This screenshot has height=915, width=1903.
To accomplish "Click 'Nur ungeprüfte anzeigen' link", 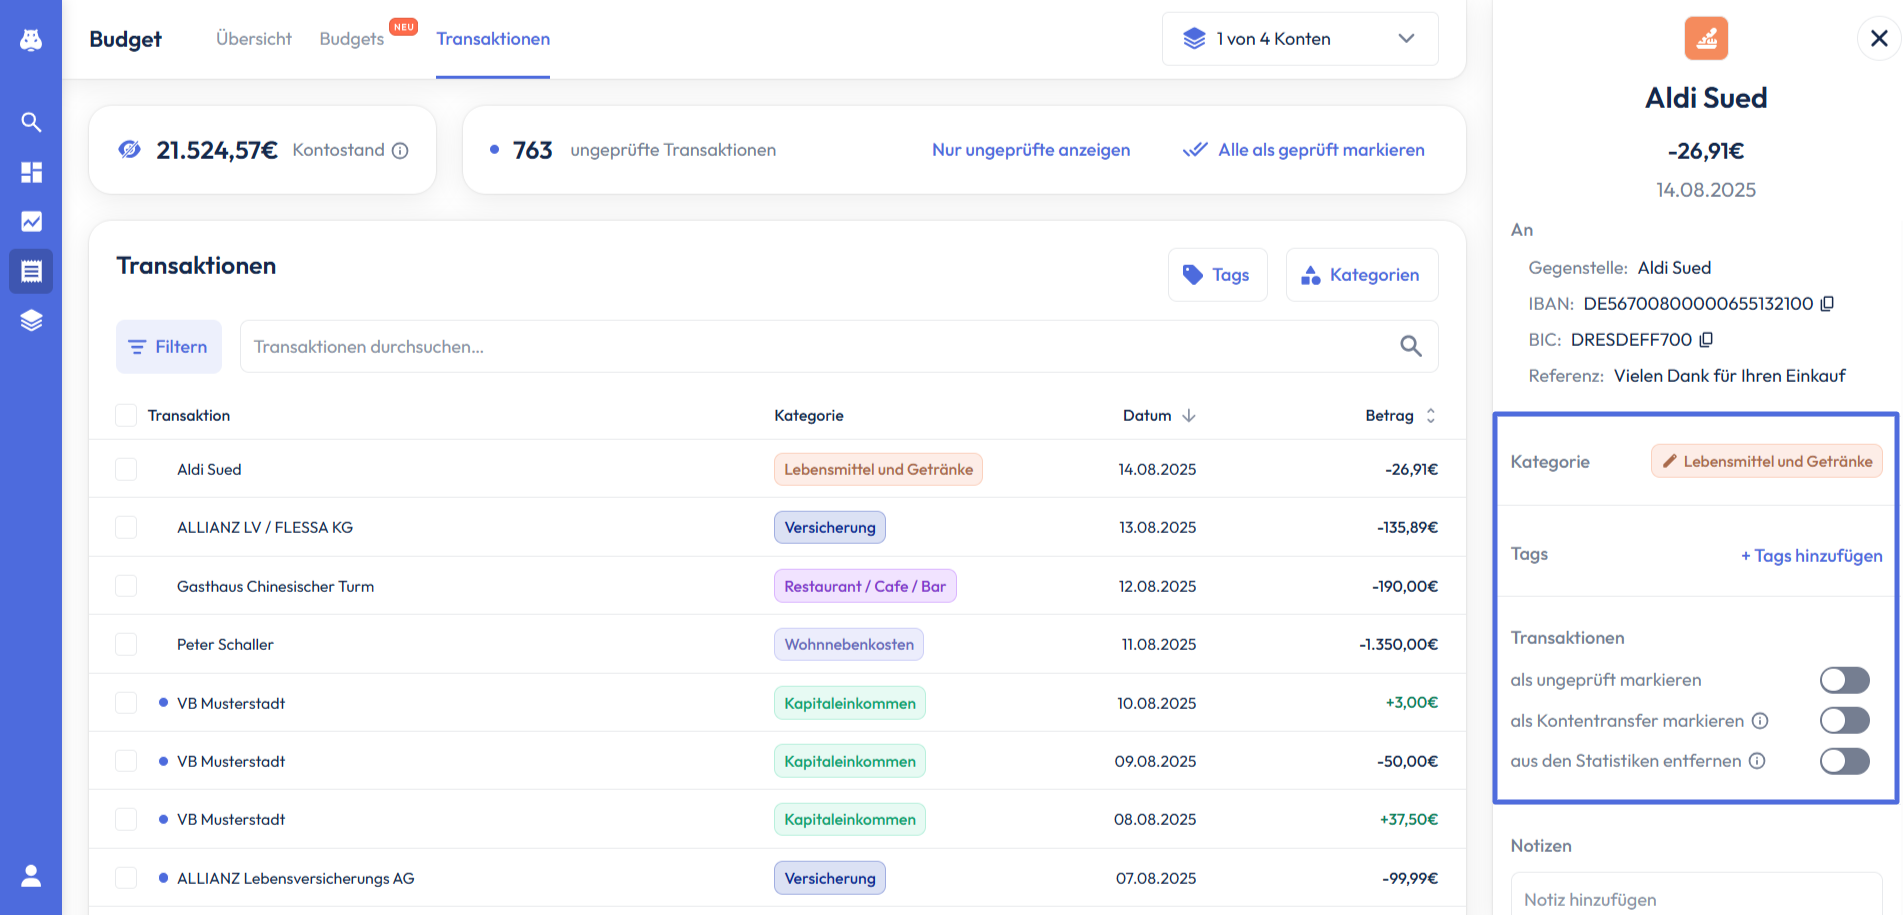I will (1030, 150).
